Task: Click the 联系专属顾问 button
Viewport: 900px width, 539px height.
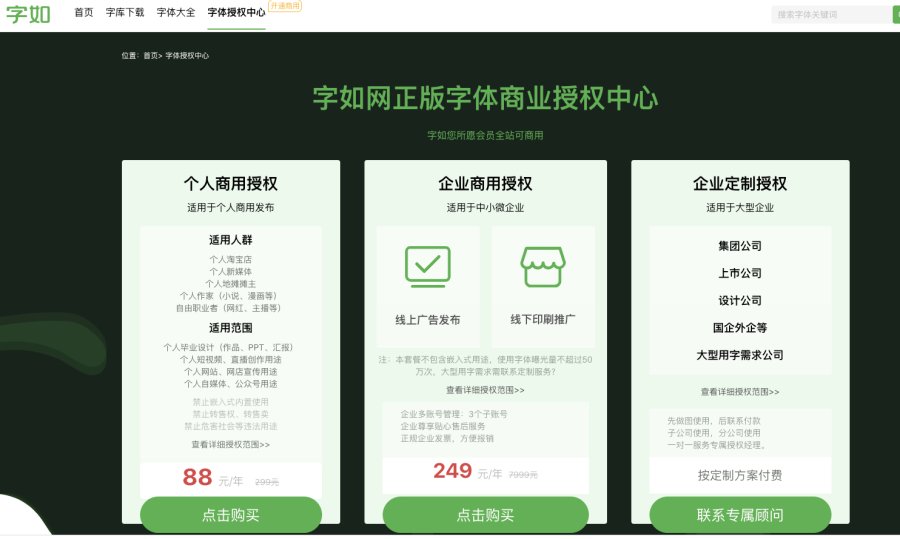Action: point(740,515)
